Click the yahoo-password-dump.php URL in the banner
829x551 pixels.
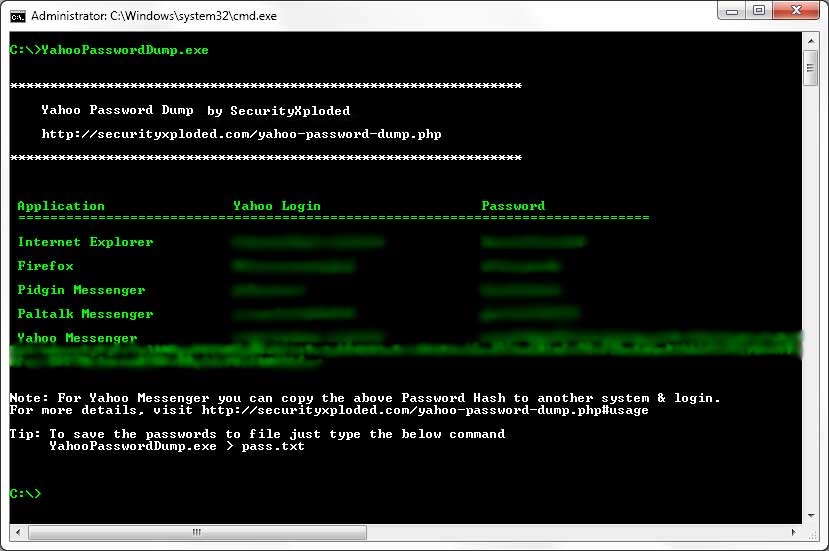pos(240,134)
